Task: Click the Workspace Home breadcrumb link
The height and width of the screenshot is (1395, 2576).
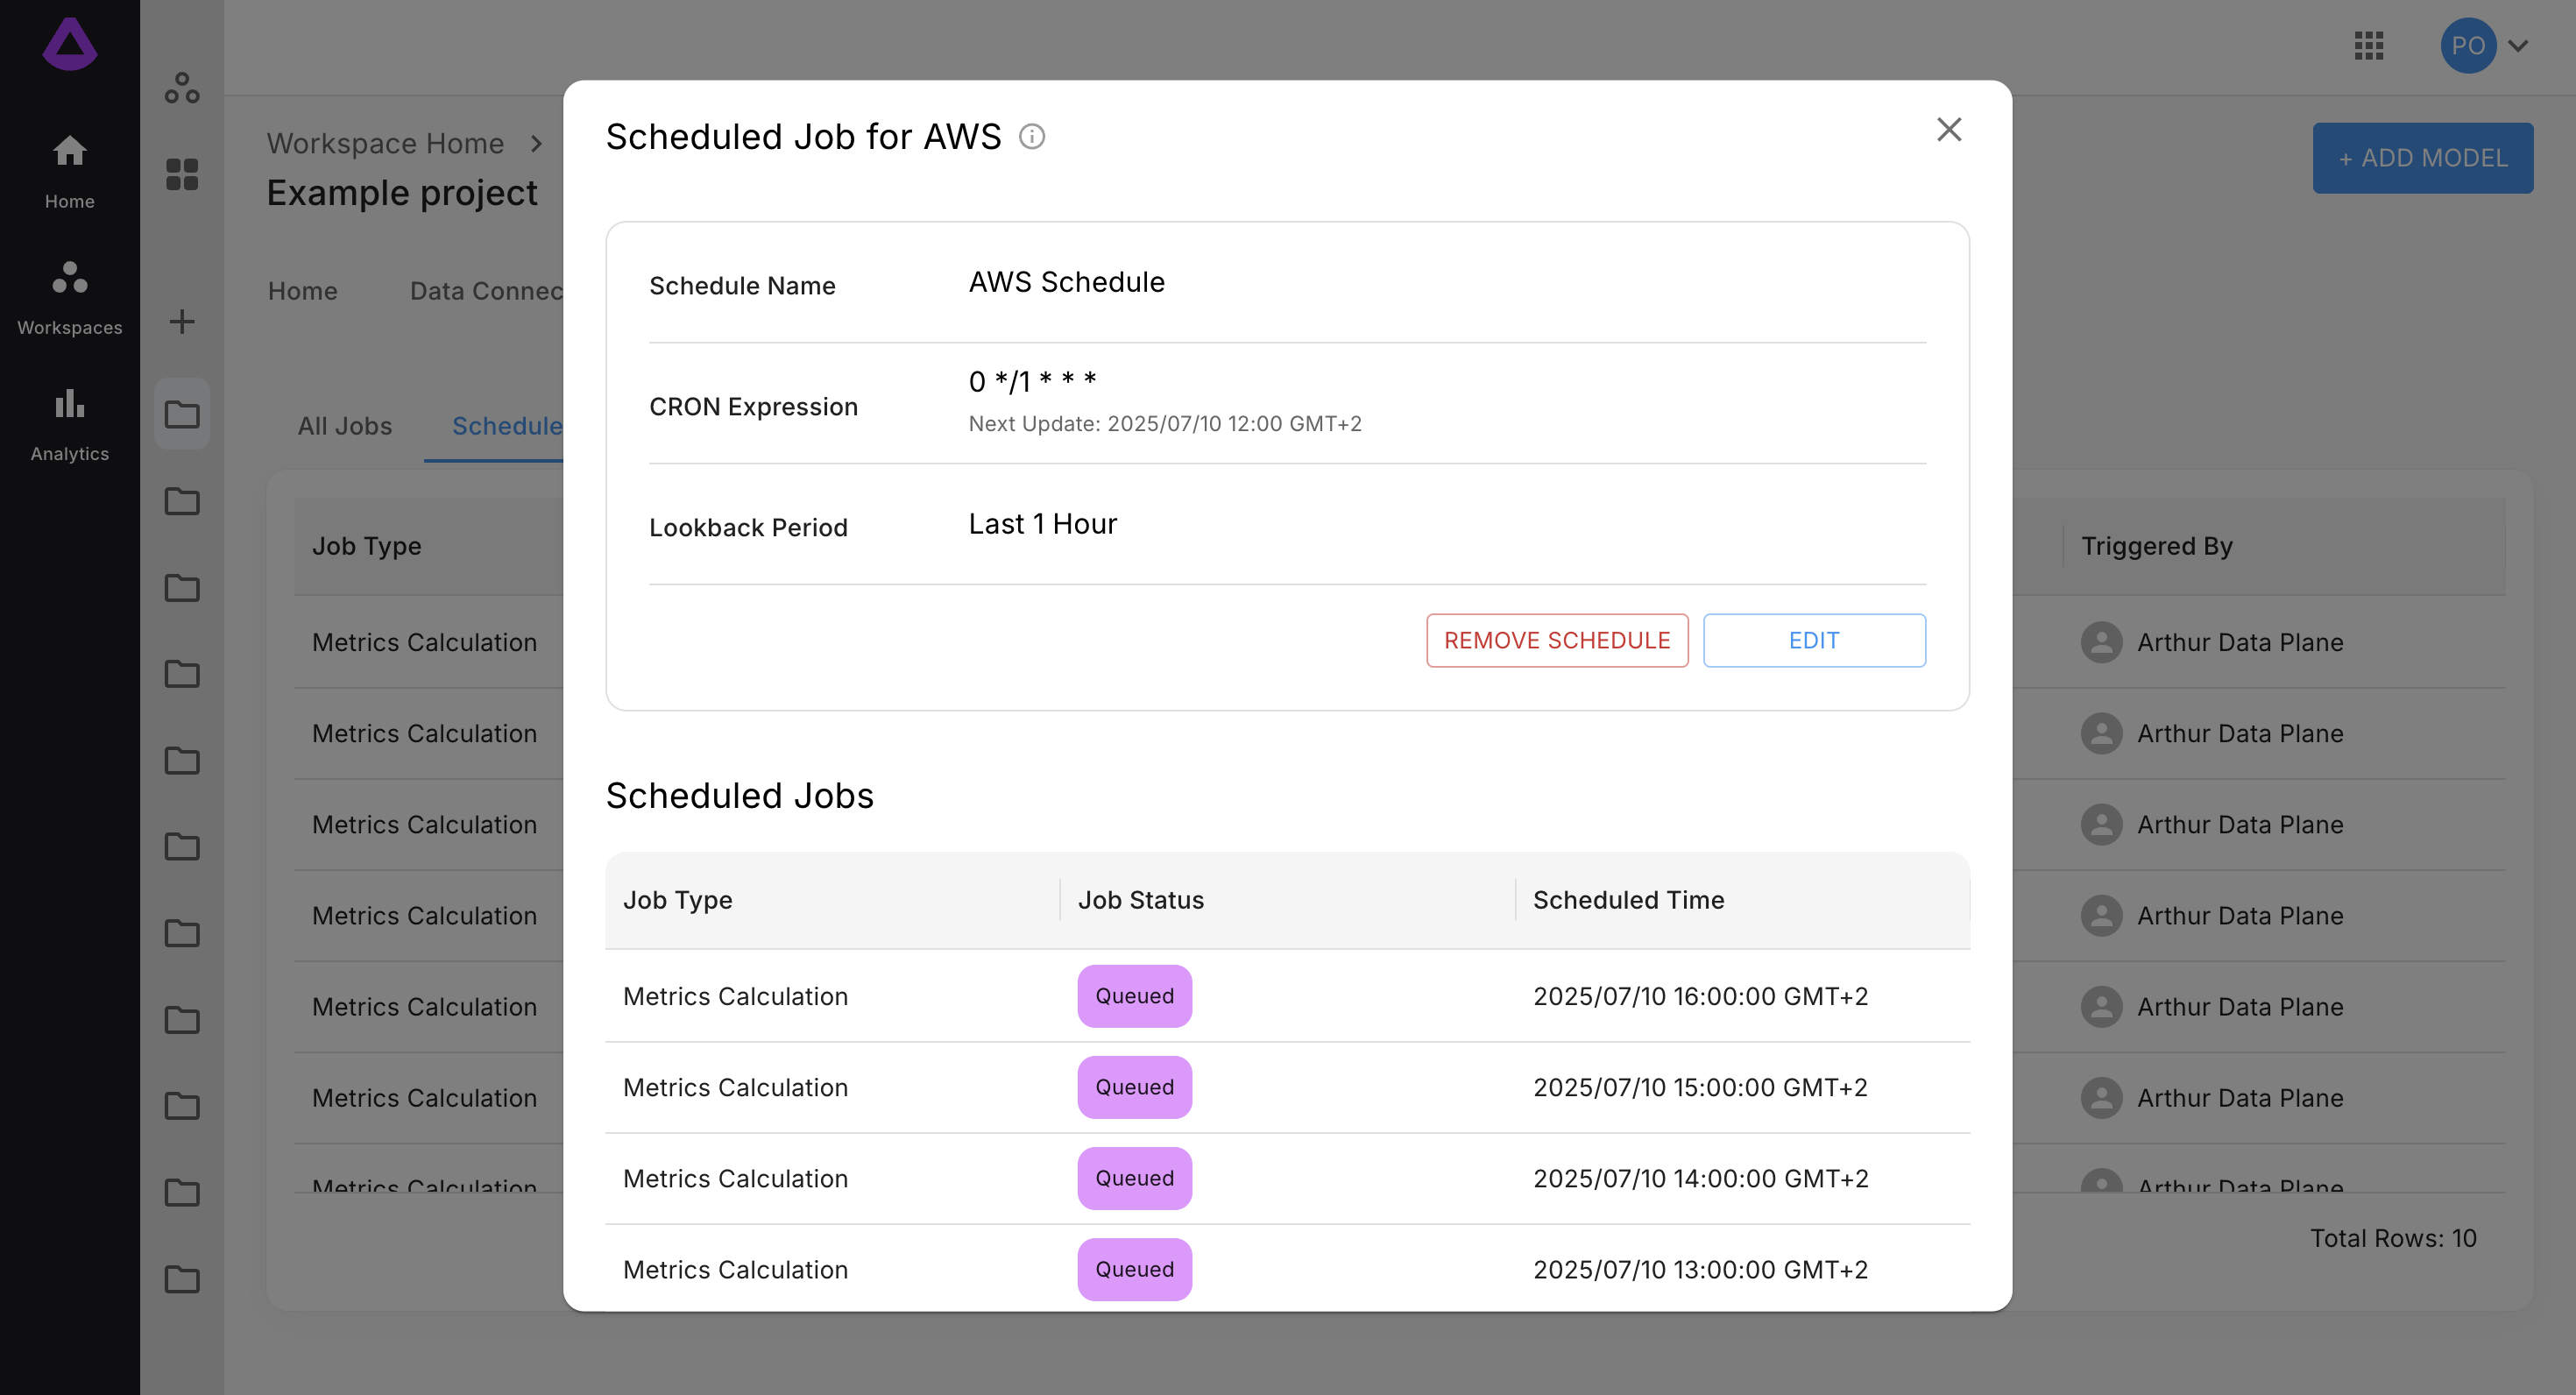Action: click(x=385, y=143)
